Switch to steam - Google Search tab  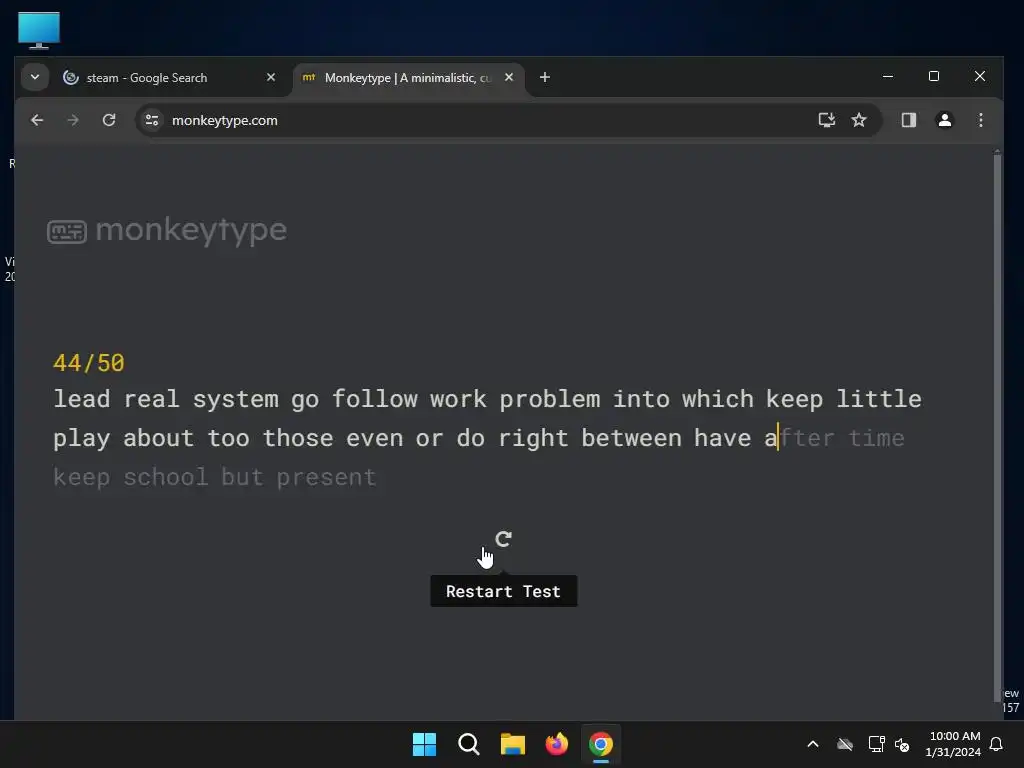point(170,78)
